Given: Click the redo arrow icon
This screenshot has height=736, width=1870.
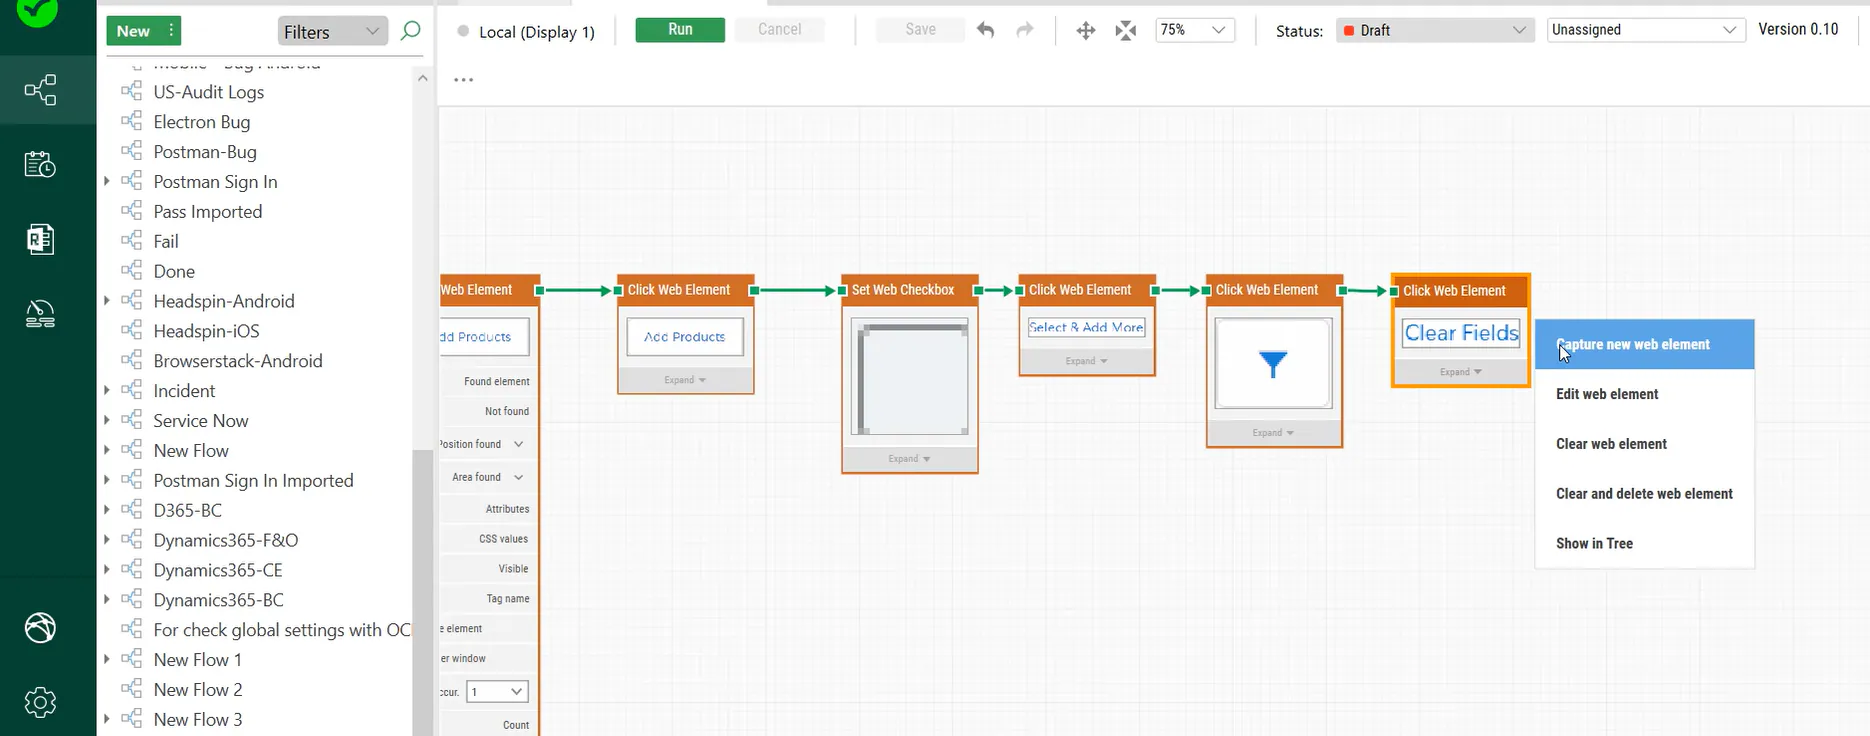Looking at the screenshot, I should (1025, 30).
